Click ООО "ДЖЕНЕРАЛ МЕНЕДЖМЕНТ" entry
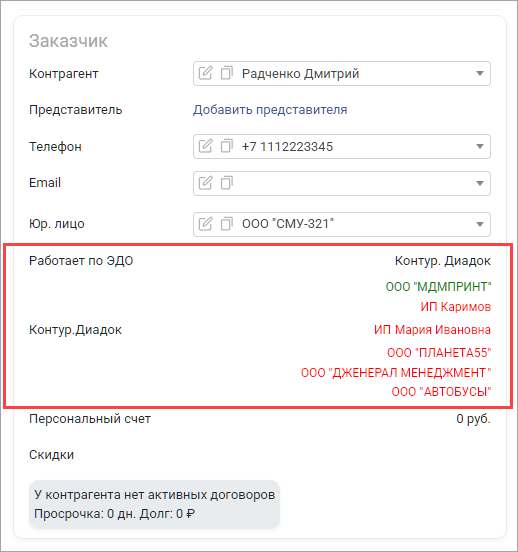 tap(396, 372)
